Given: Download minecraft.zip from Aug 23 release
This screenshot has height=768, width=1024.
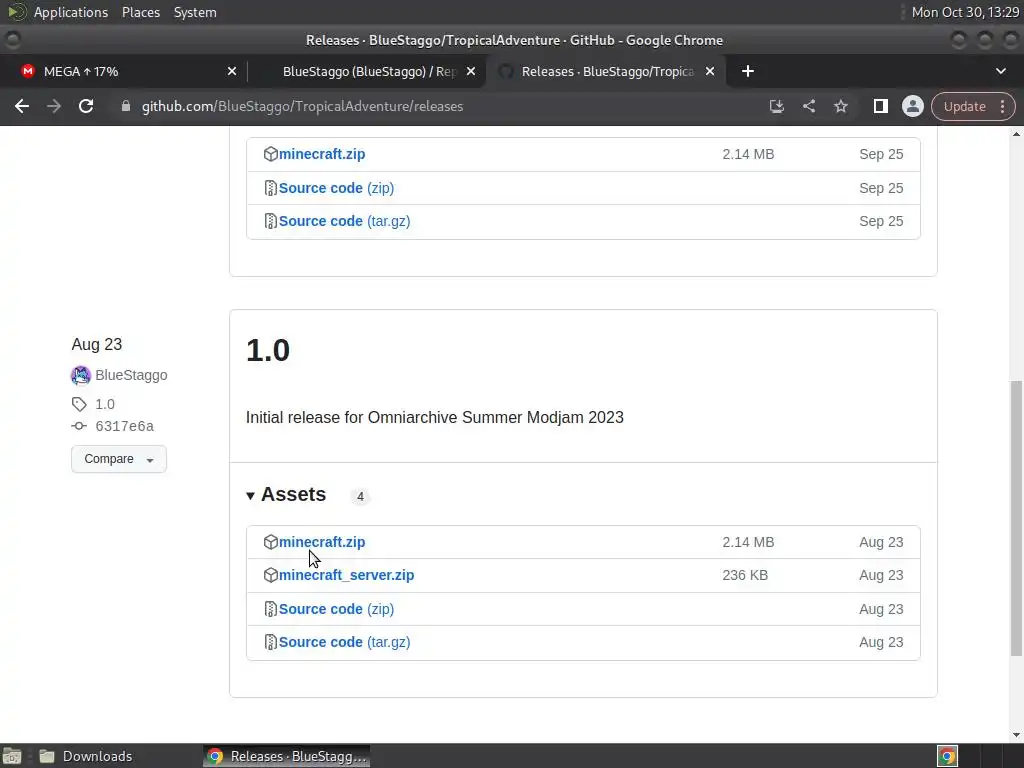Looking at the screenshot, I should 322,542.
